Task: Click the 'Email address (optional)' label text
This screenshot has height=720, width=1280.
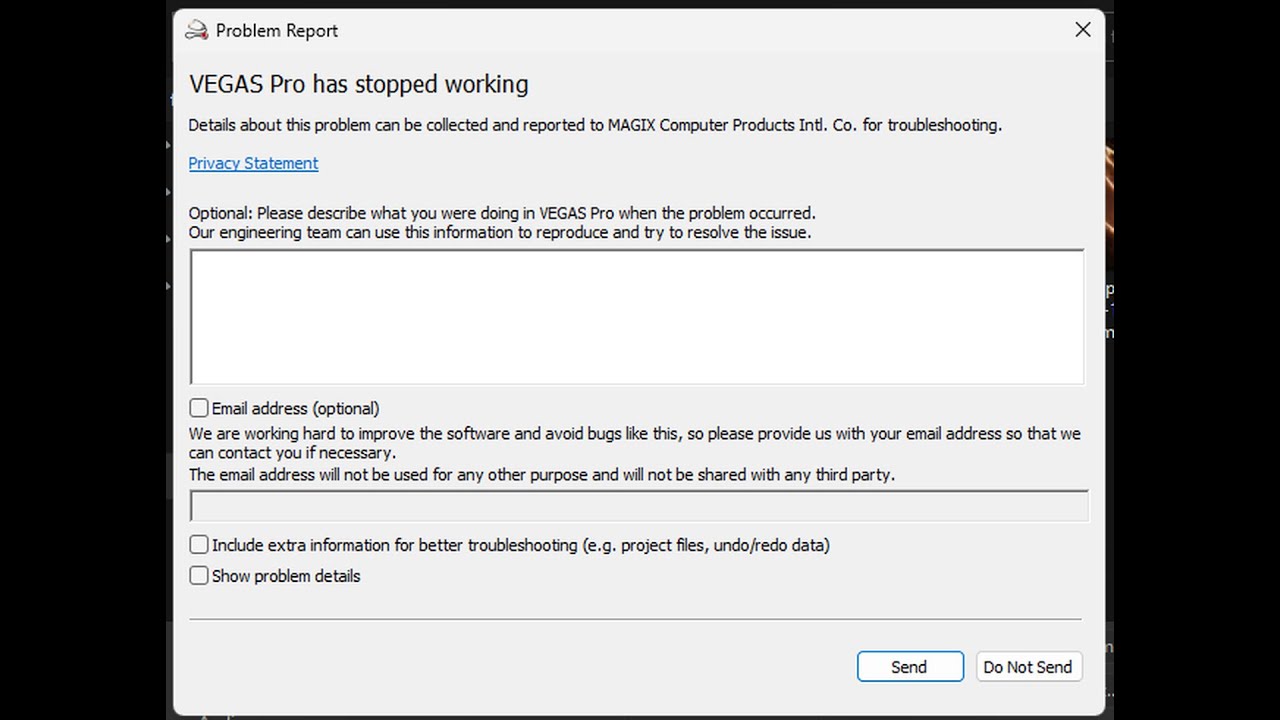Action: 295,408
